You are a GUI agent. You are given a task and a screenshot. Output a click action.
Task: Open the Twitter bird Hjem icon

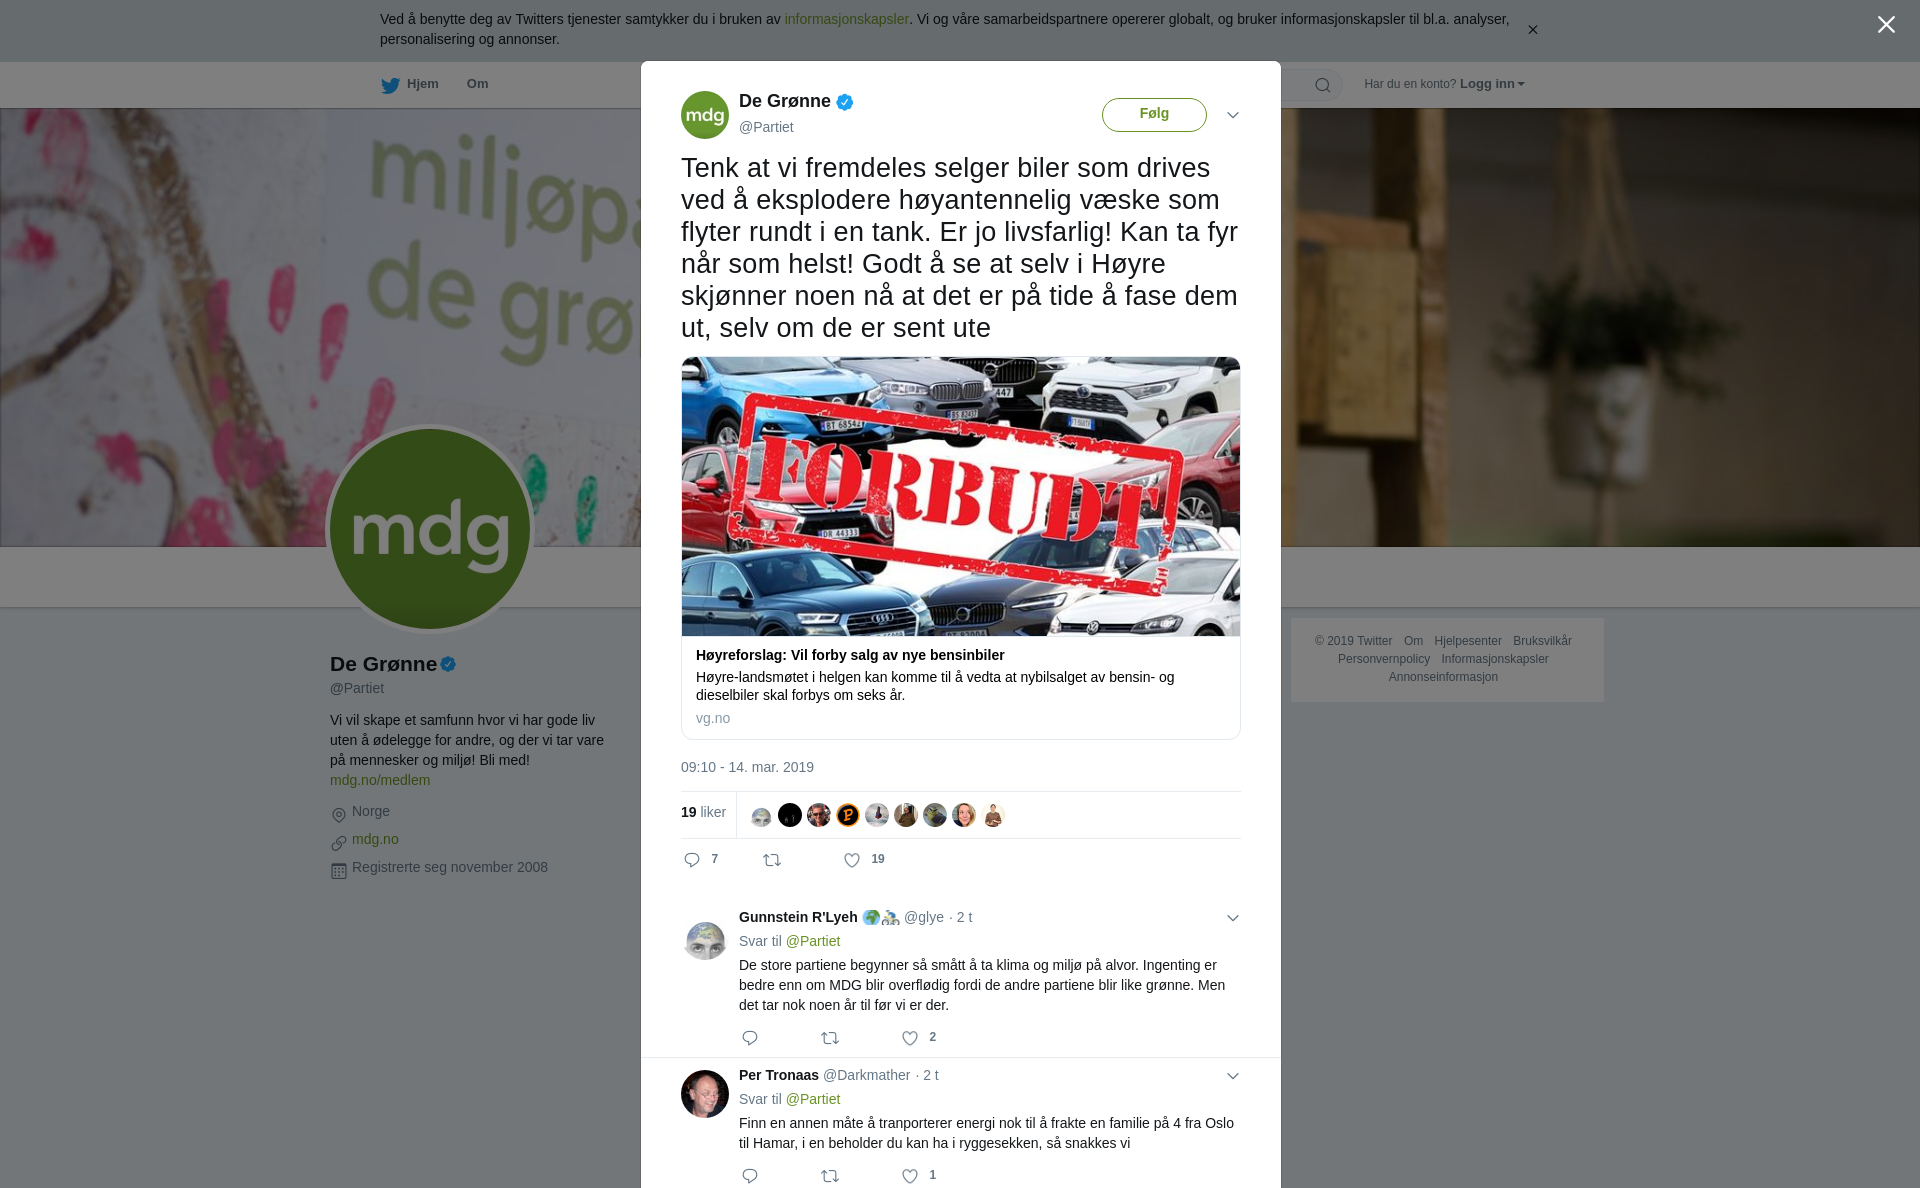[390, 85]
